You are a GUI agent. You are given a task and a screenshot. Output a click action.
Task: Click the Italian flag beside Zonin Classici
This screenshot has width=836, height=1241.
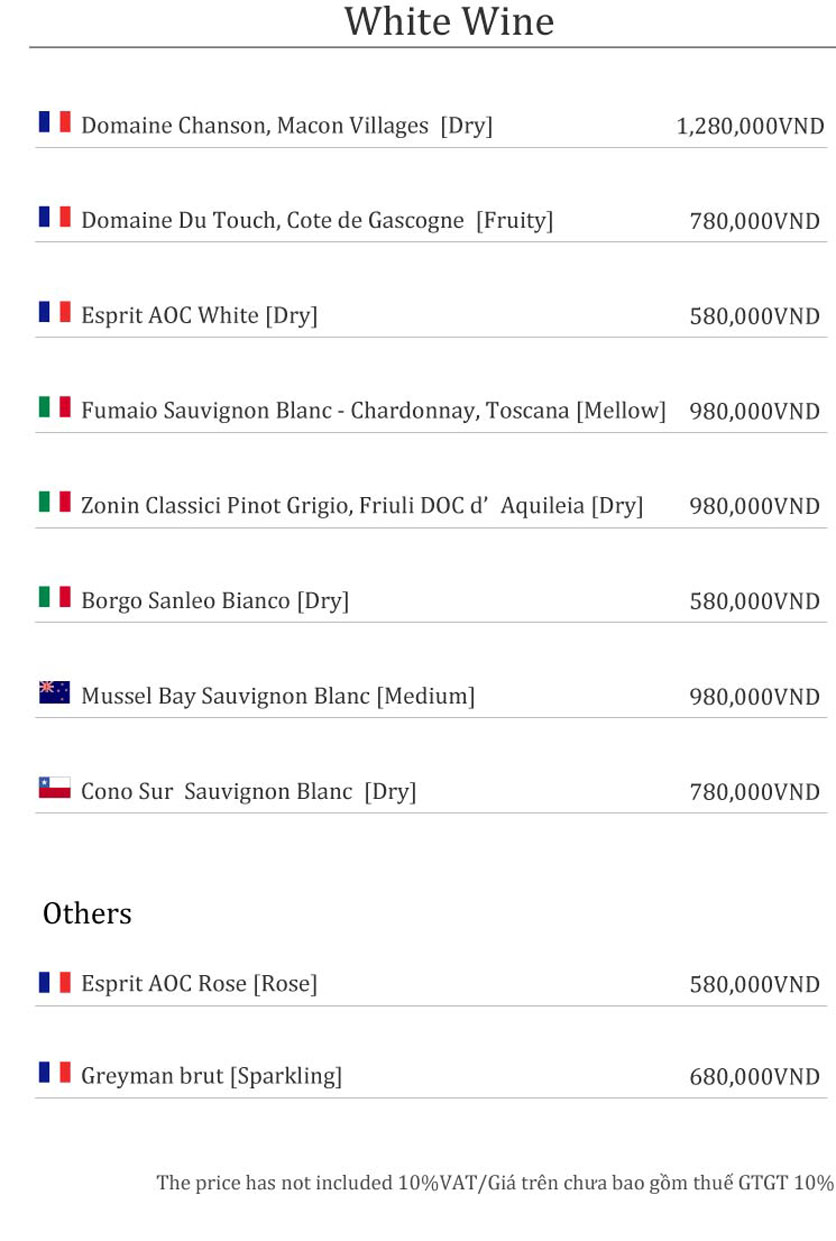(x=54, y=502)
